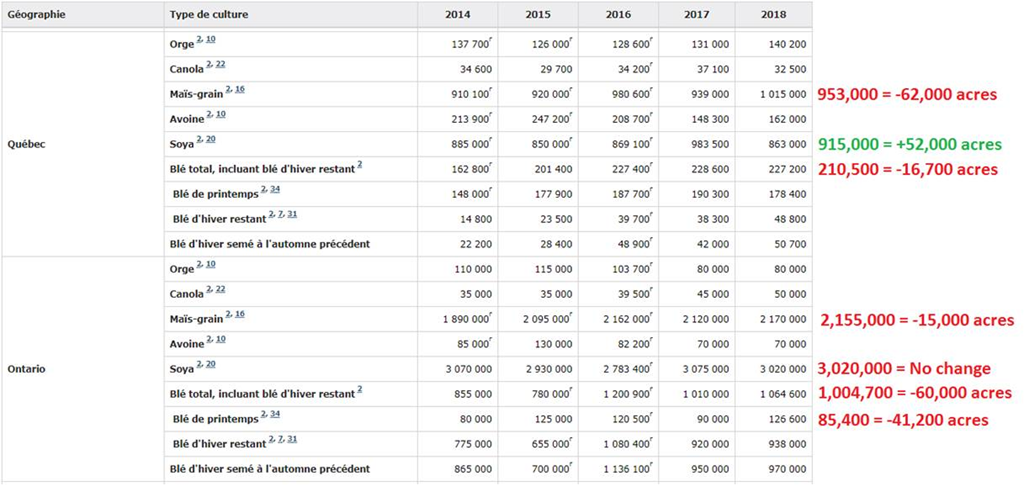Image resolution: width=1024 pixels, height=492 pixels.
Task: Click Ontario Soya 2014 value 3 070 000
Action: [x=464, y=369]
